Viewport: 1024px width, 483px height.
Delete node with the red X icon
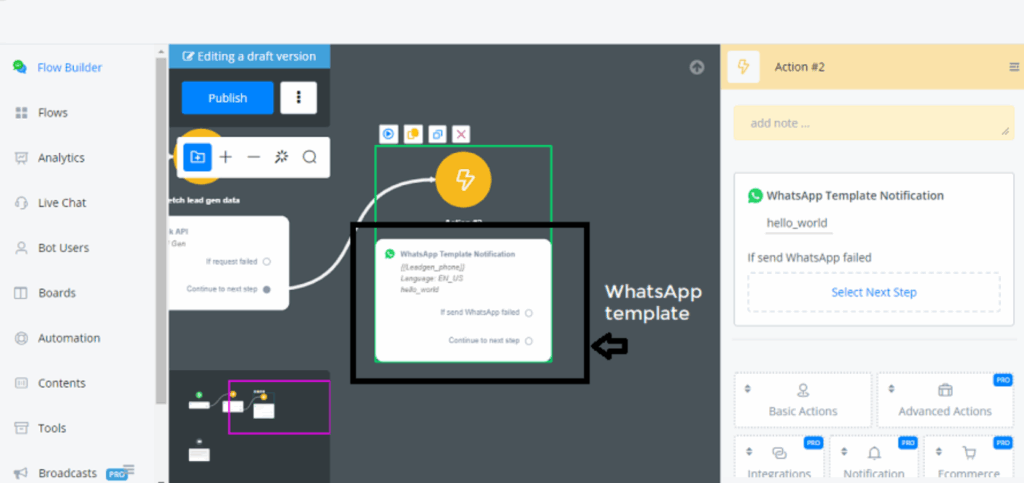(461, 134)
